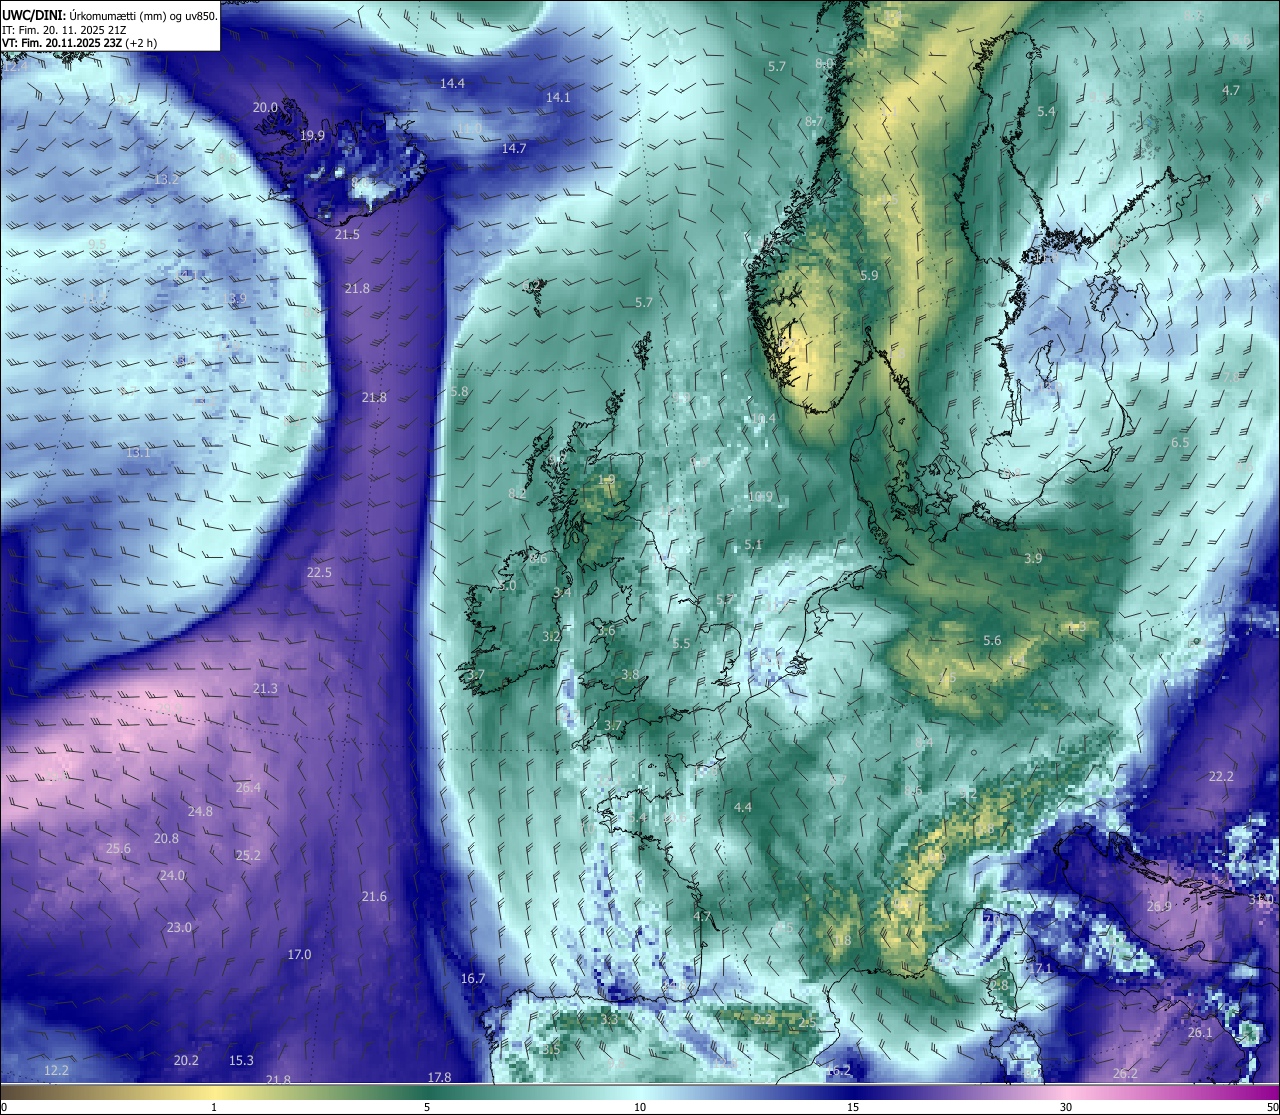The image size is (1280, 1115).
Task: Click the map value "16.7"
Action: (473, 978)
